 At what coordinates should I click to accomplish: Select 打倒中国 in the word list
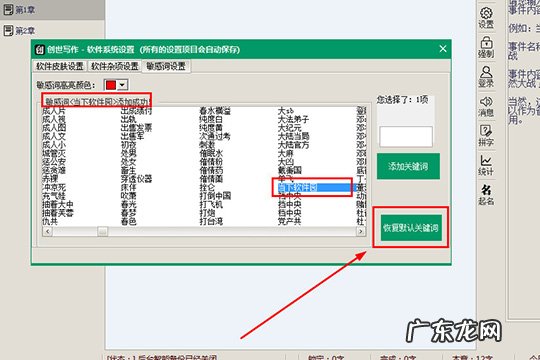pos(215,196)
